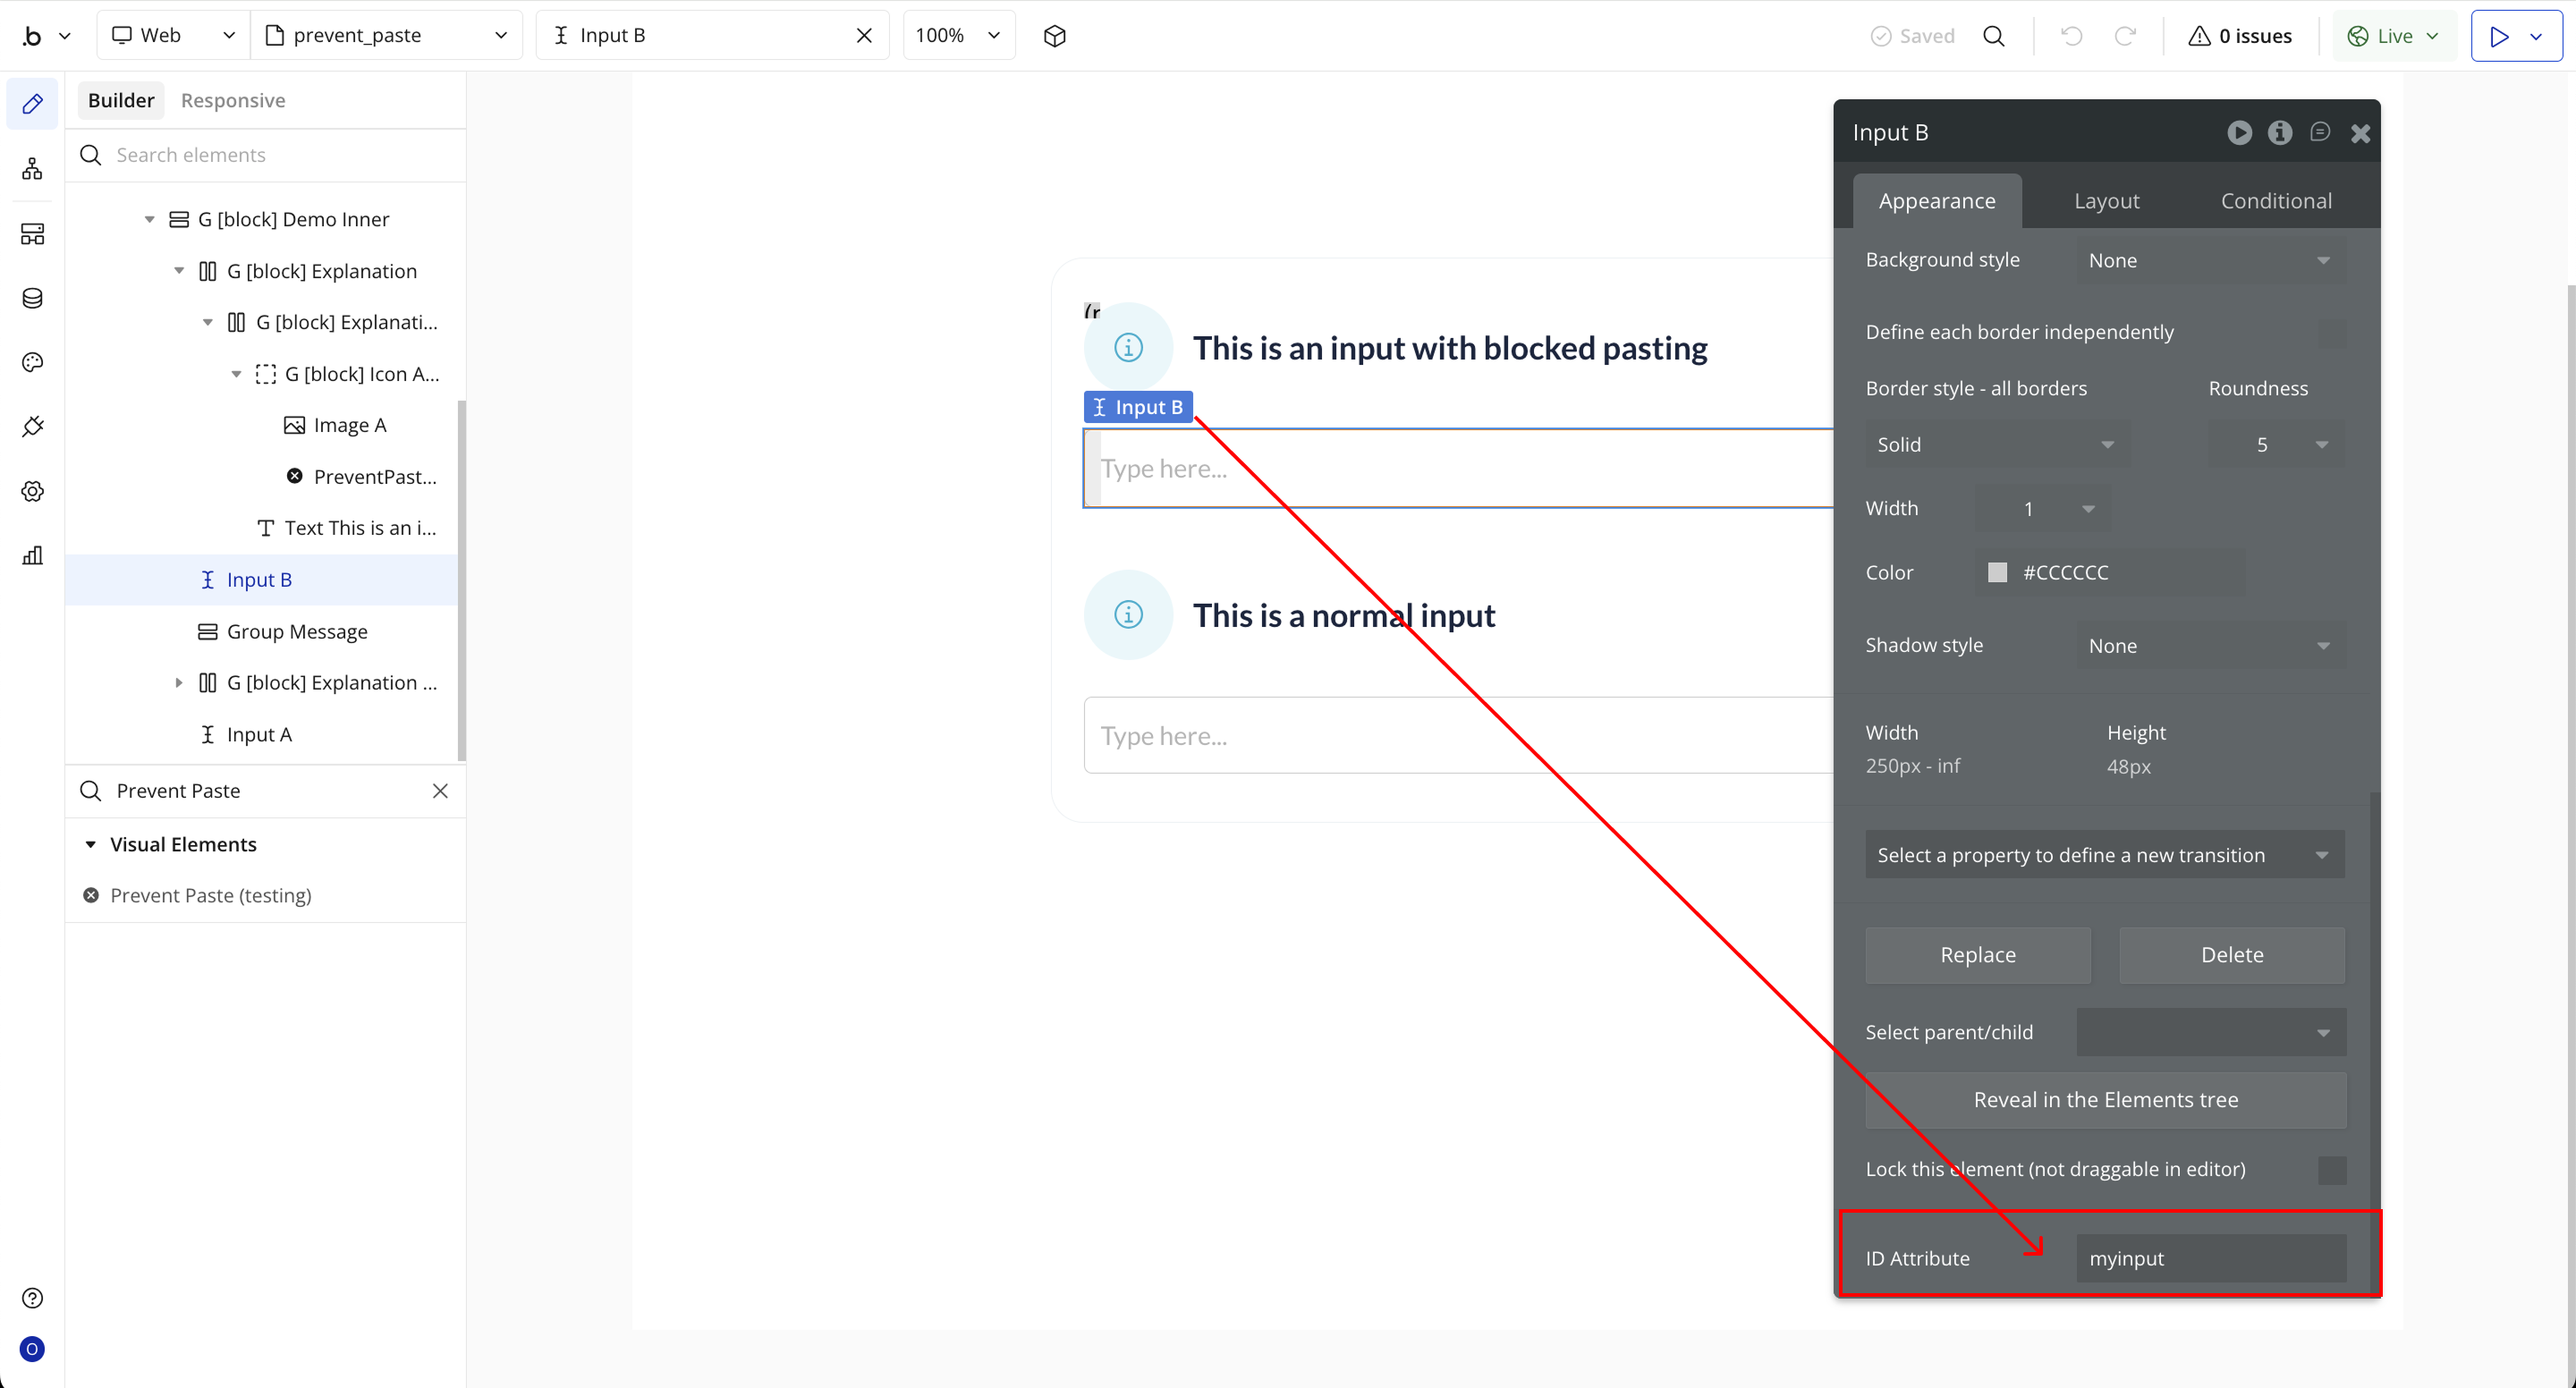Click the 3D cube icon in toolbar

coord(1054,36)
